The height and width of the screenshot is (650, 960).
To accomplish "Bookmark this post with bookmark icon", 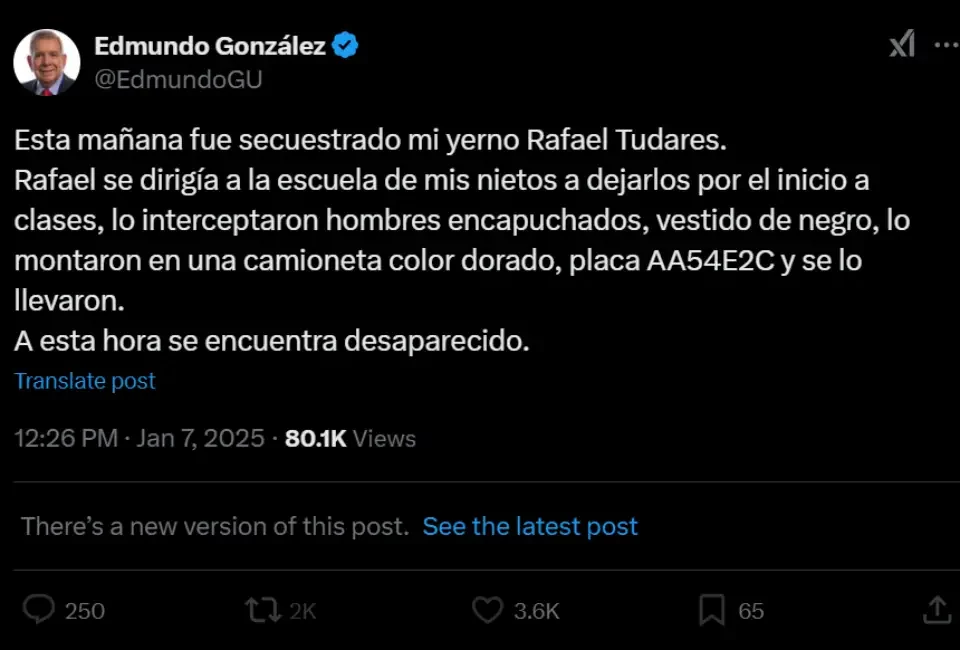I will click(712, 609).
